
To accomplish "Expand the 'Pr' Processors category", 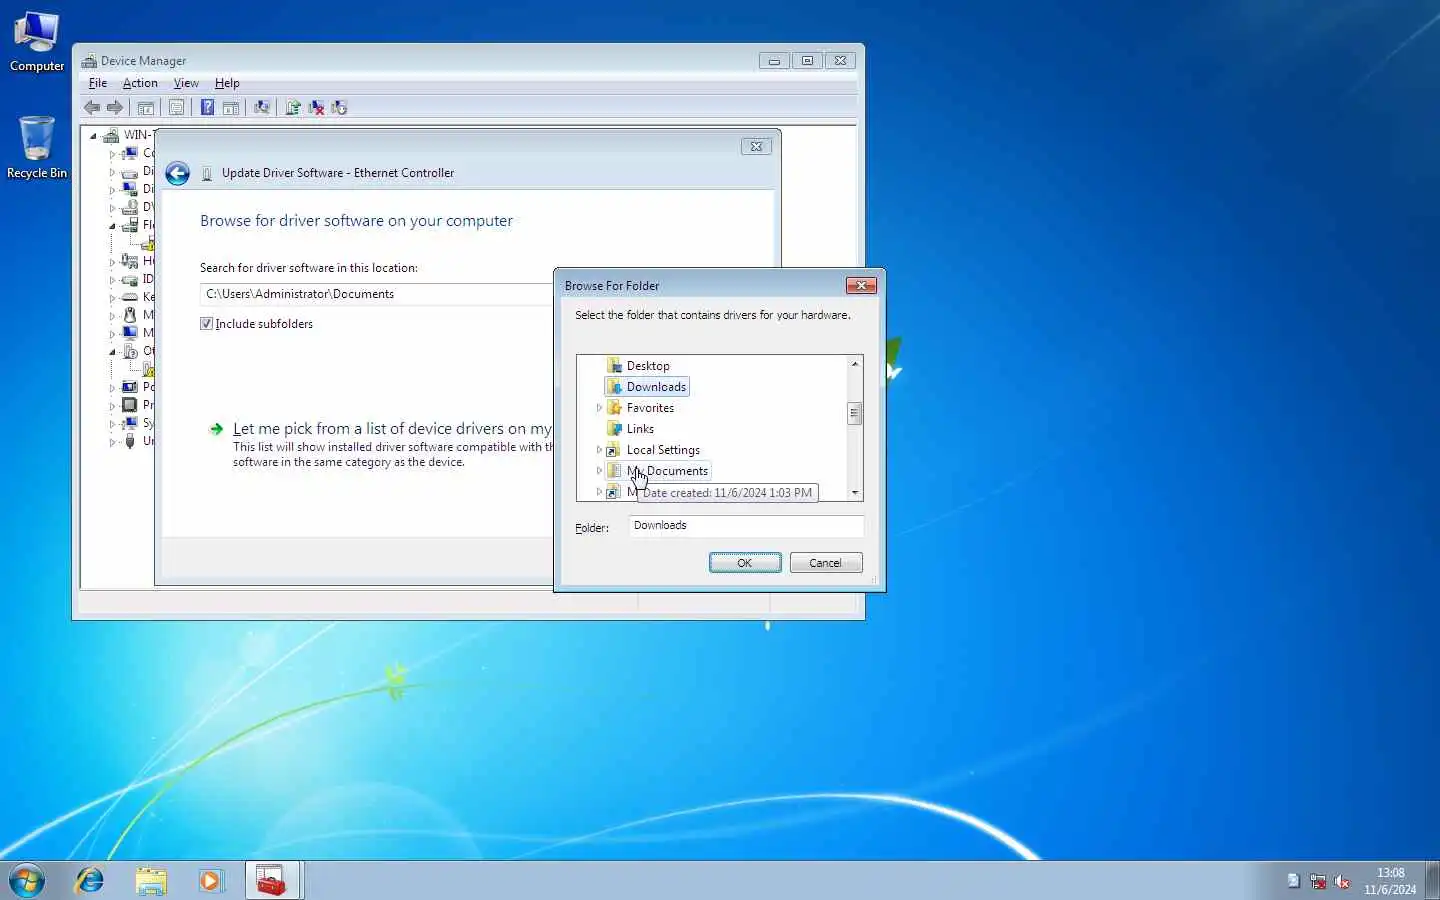I will pyautogui.click(x=112, y=406).
